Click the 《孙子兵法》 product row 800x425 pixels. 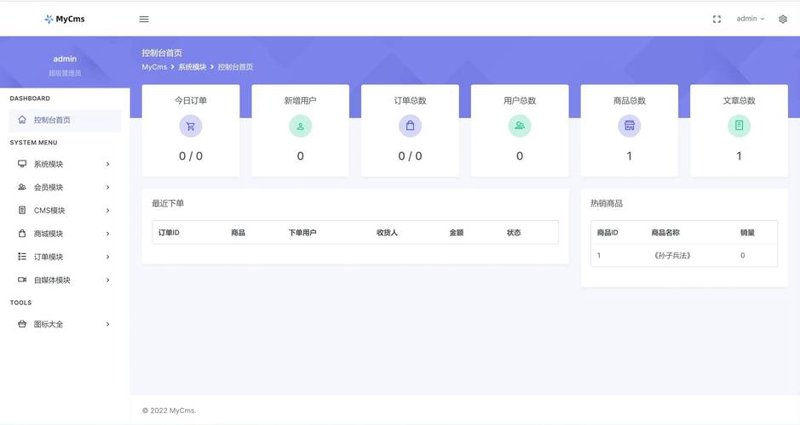click(684, 255)
